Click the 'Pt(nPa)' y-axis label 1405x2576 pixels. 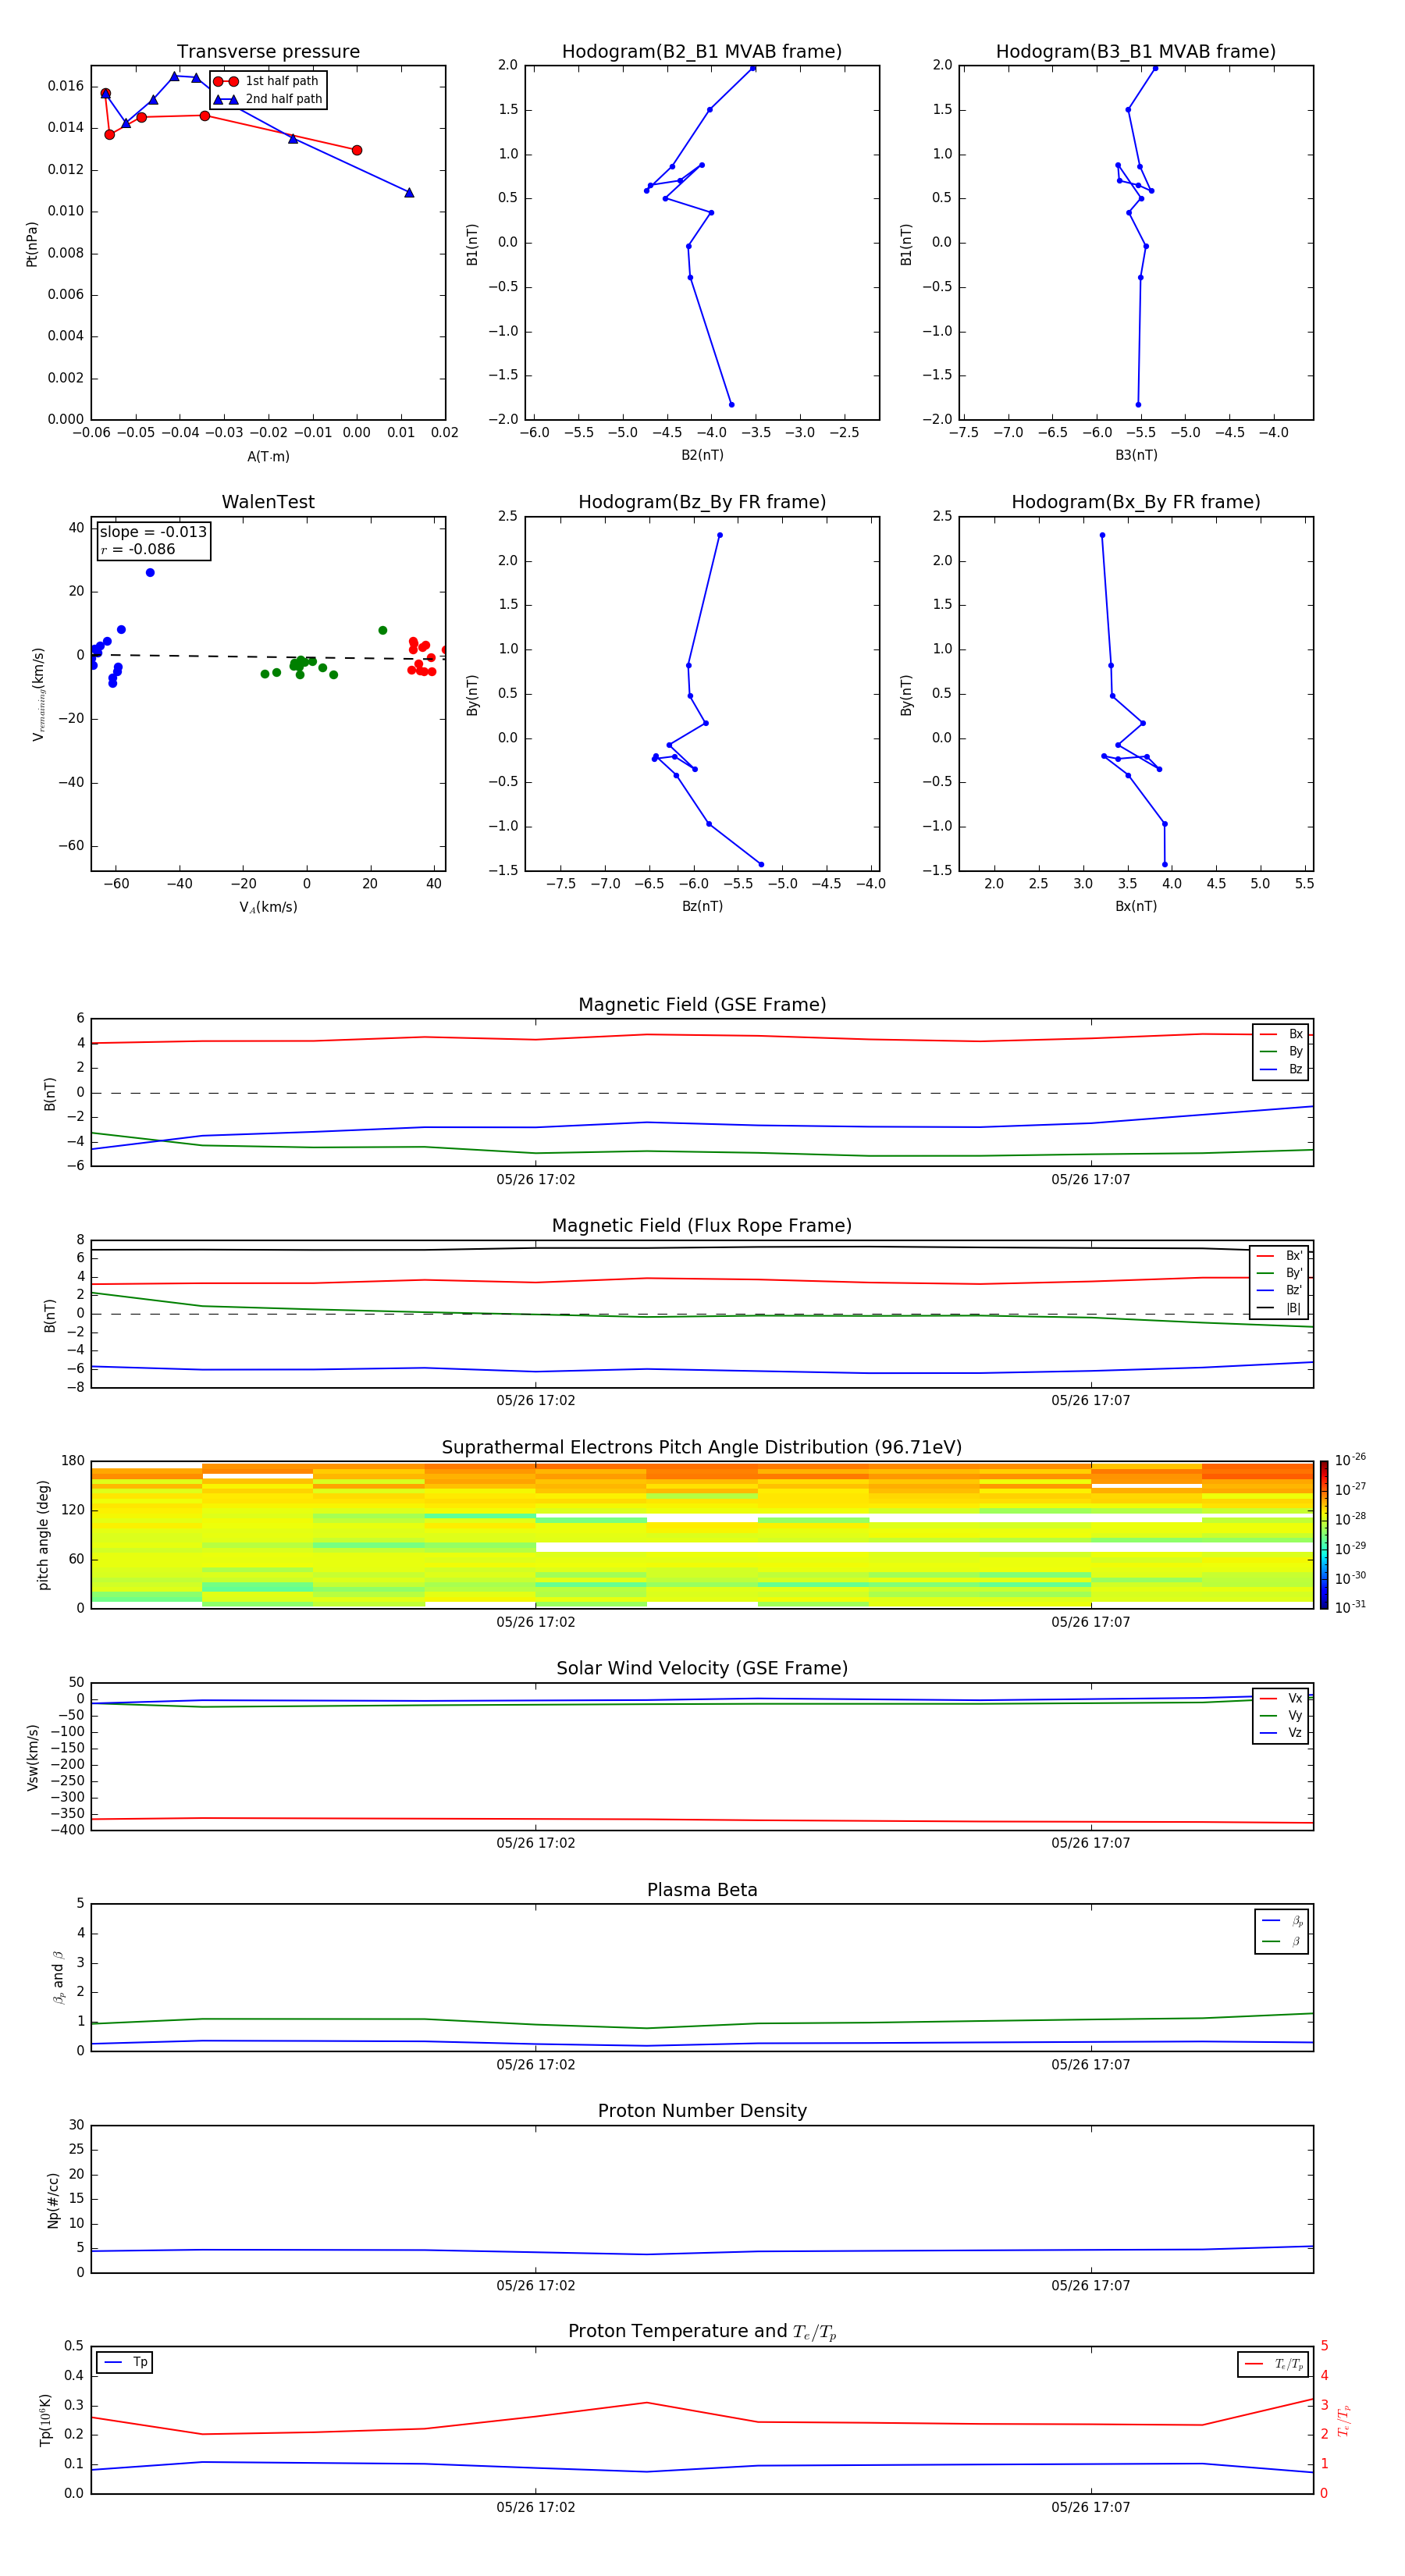click(x=32, y=244)
